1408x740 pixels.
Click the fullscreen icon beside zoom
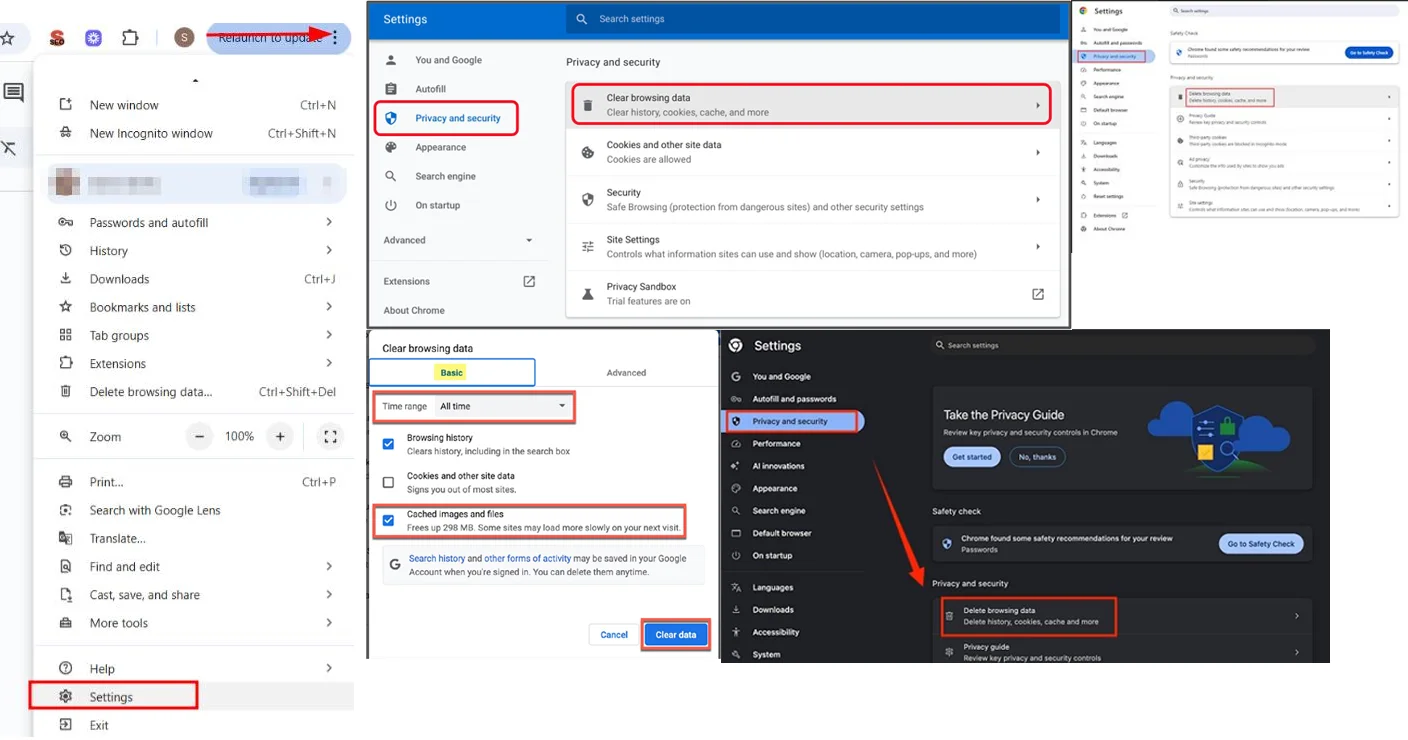(x=330, y=436)
